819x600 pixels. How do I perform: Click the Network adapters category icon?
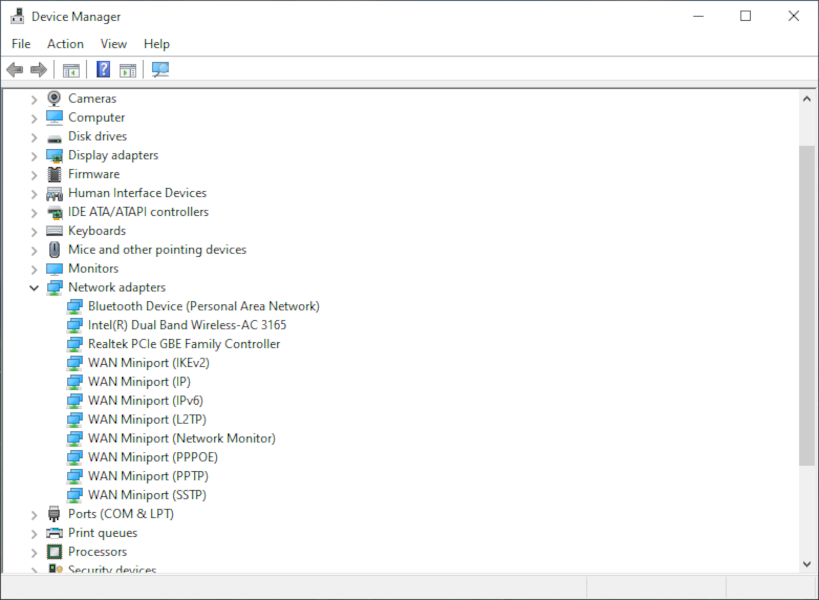click(54, 288)
